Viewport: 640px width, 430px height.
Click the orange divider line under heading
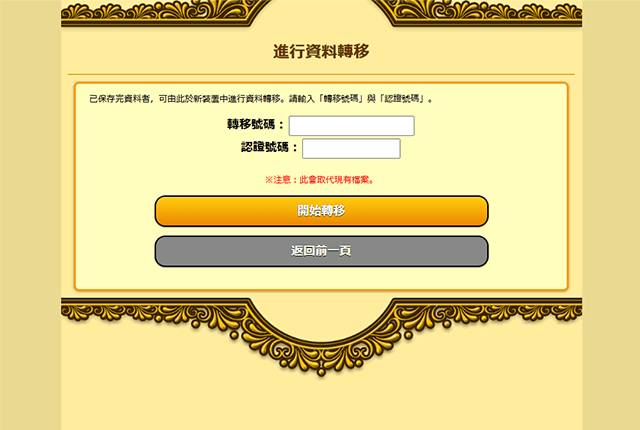pyautogui.click(x=321, y=75)
